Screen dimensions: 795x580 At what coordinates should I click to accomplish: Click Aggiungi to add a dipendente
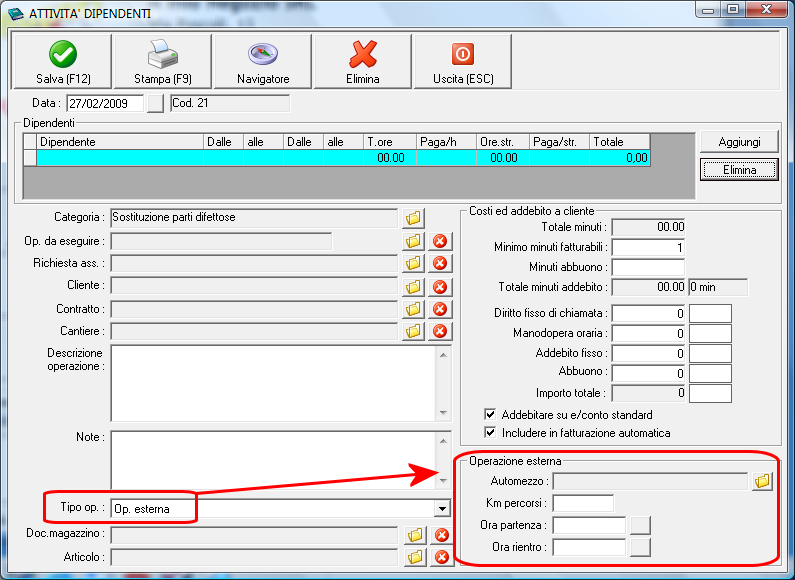coord(739,142)
